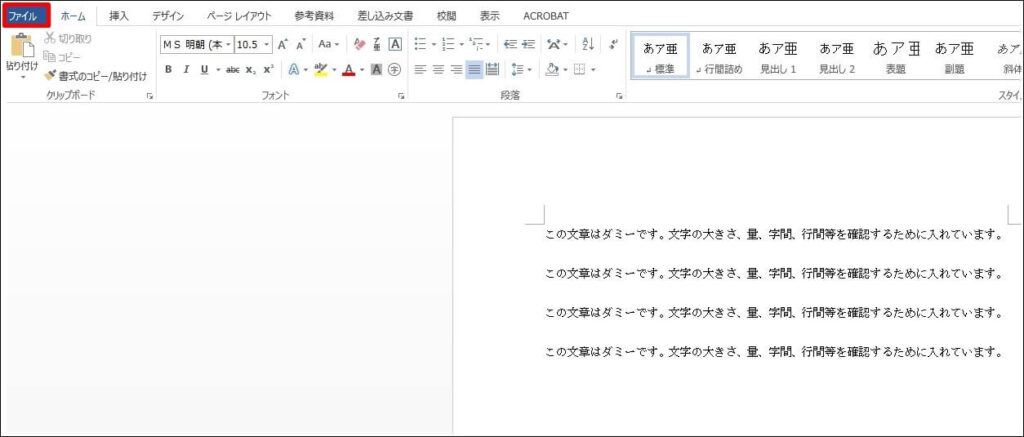1024x437 pixels.
Task: Switch to the 挿入 (Insert) tab
Action: pos(118,16)
